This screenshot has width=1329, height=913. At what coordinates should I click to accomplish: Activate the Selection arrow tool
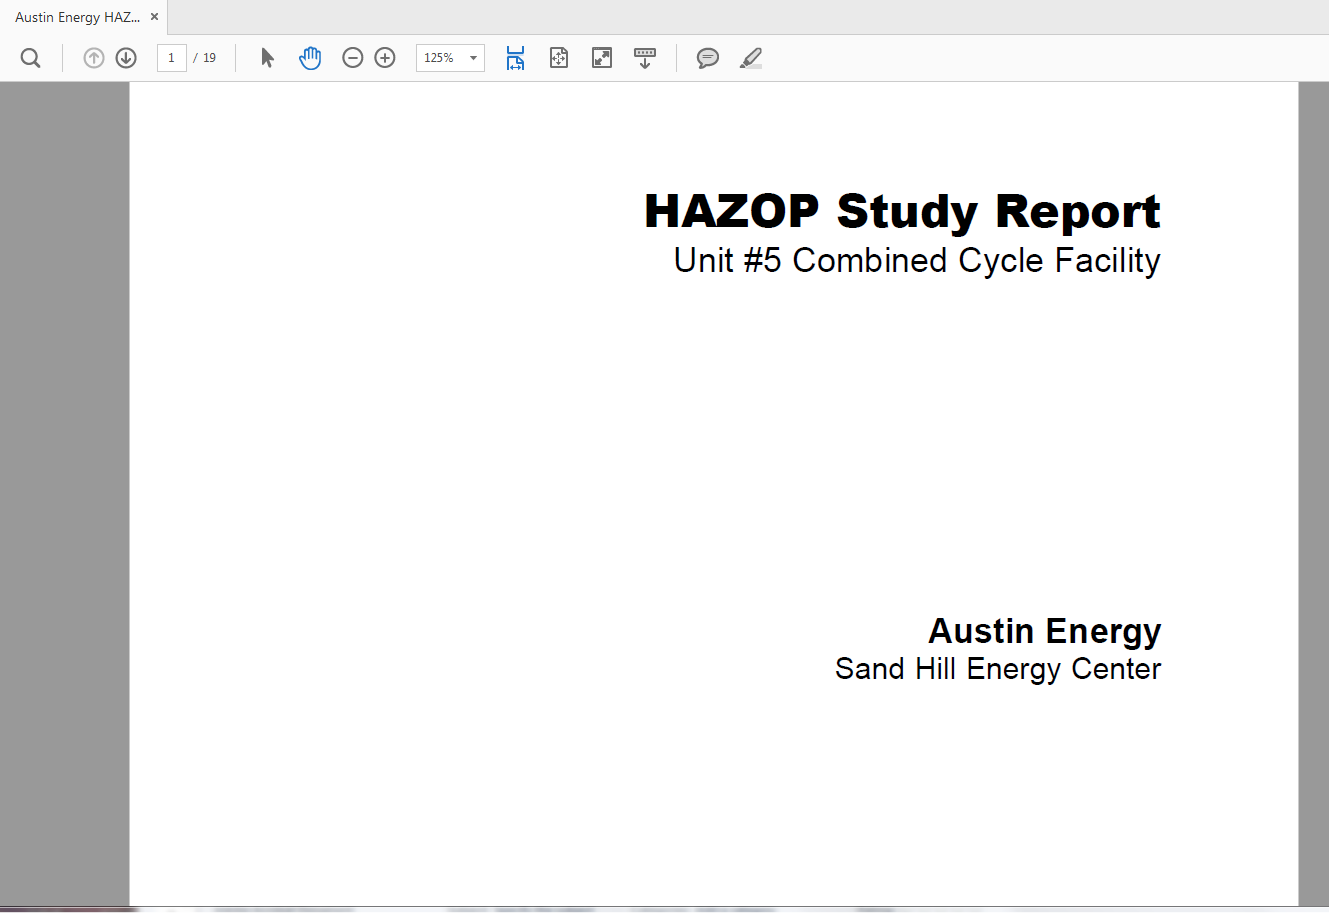click(x=267, y=58)
